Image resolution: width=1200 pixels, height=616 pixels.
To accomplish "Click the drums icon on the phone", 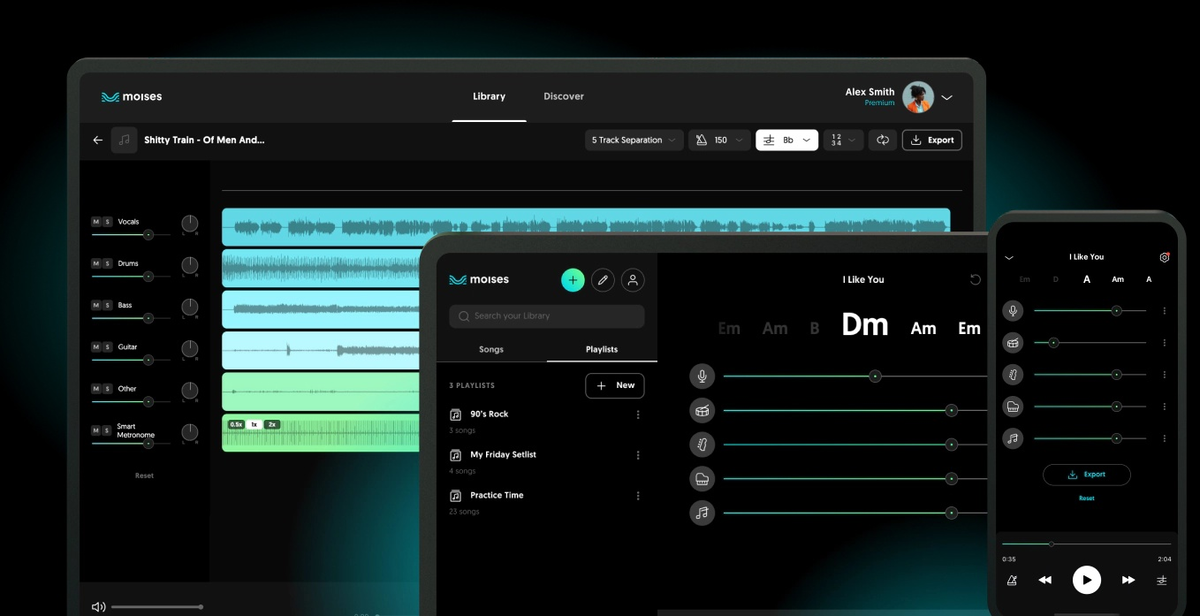I will [1013, 343].
